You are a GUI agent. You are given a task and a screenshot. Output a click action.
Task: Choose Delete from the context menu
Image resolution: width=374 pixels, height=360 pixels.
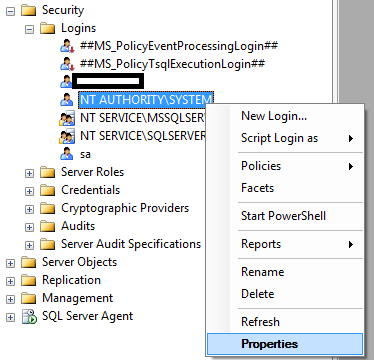tap(284, 294)
